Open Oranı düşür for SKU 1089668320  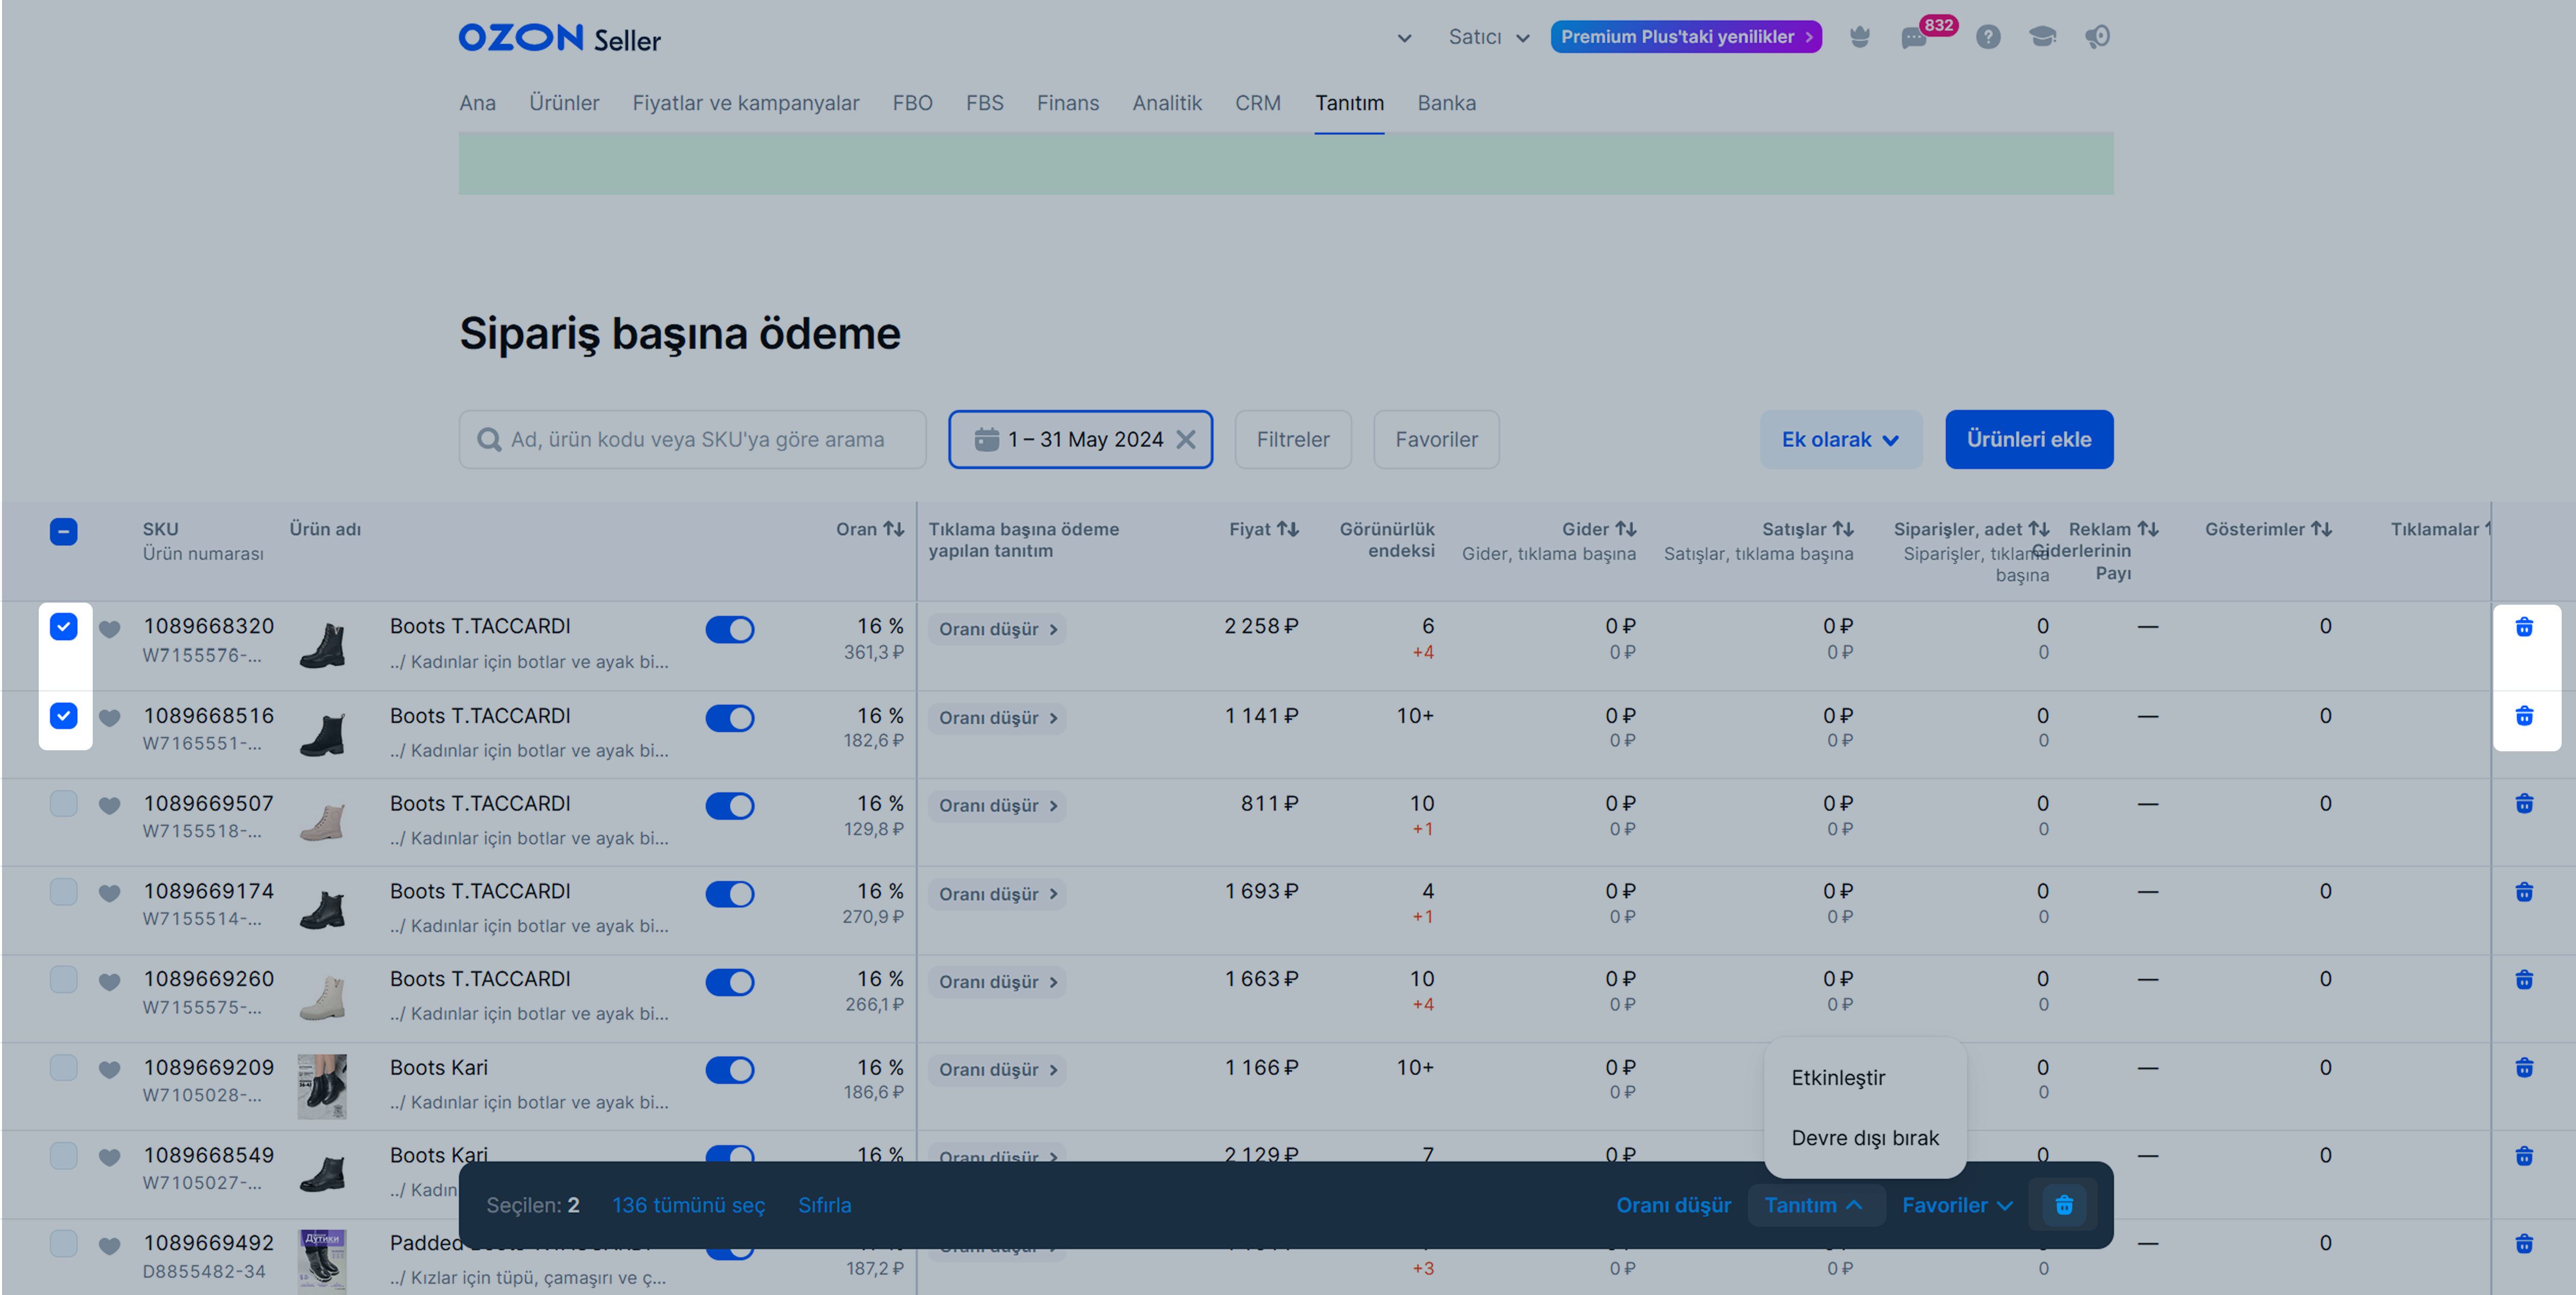coord(997,629)
